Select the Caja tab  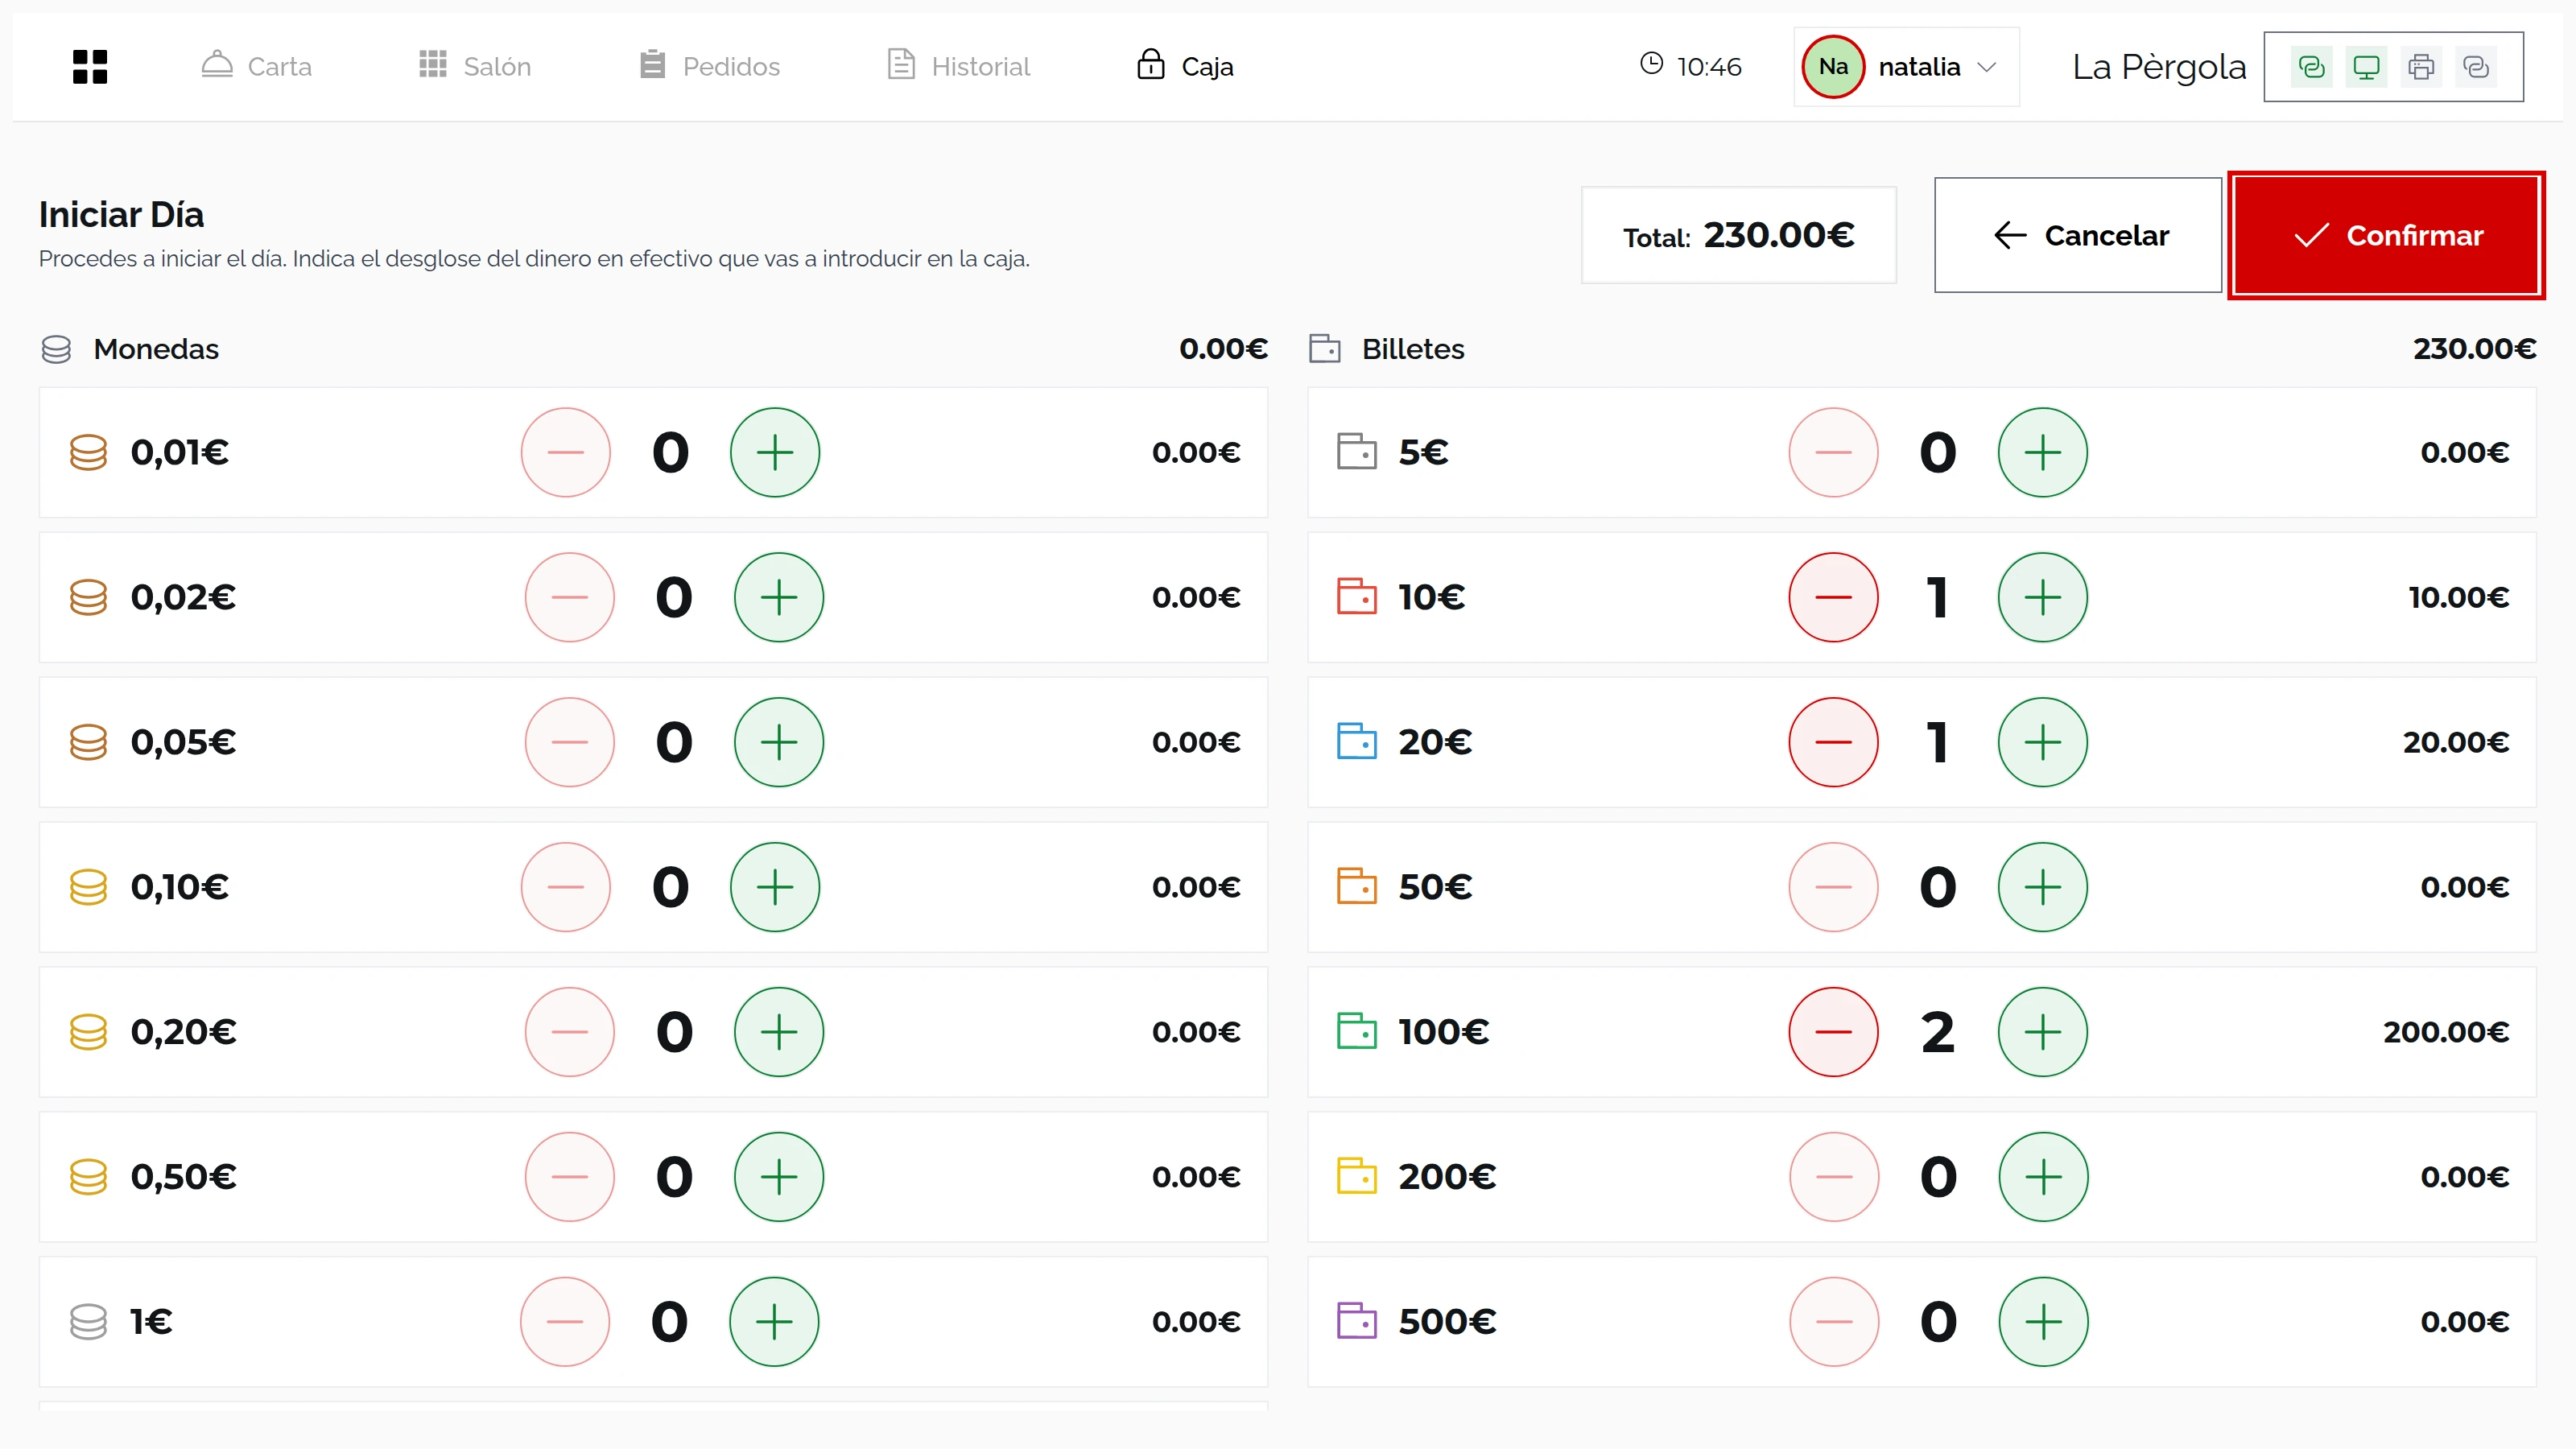point(1186,66)
